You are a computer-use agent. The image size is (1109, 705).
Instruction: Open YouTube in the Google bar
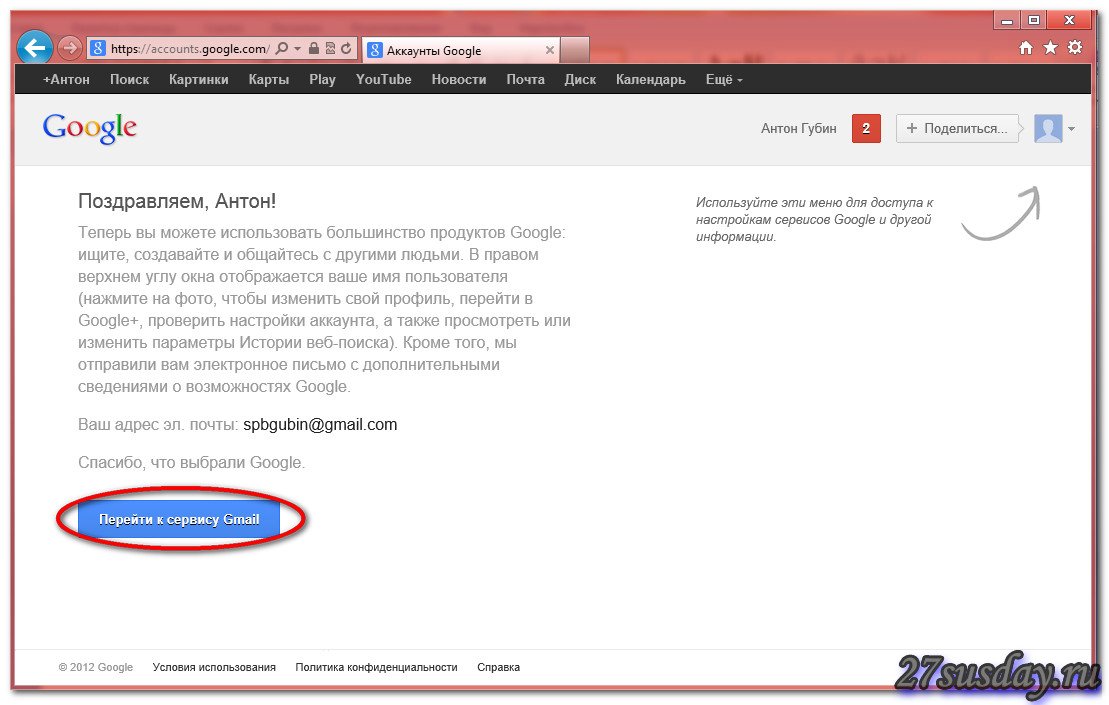point(383,80)
